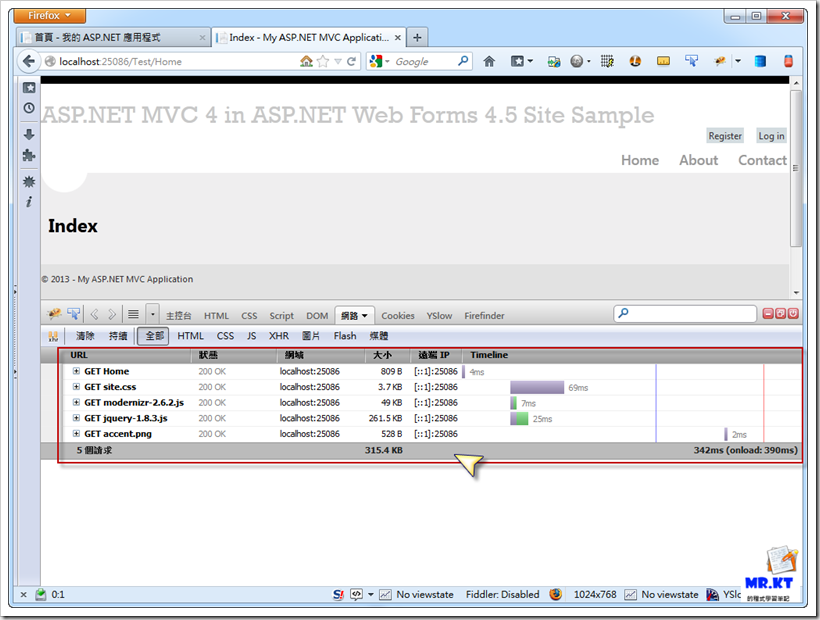
Task: Open the 網路 panel dropdown arrow
Action: (365, 316)
